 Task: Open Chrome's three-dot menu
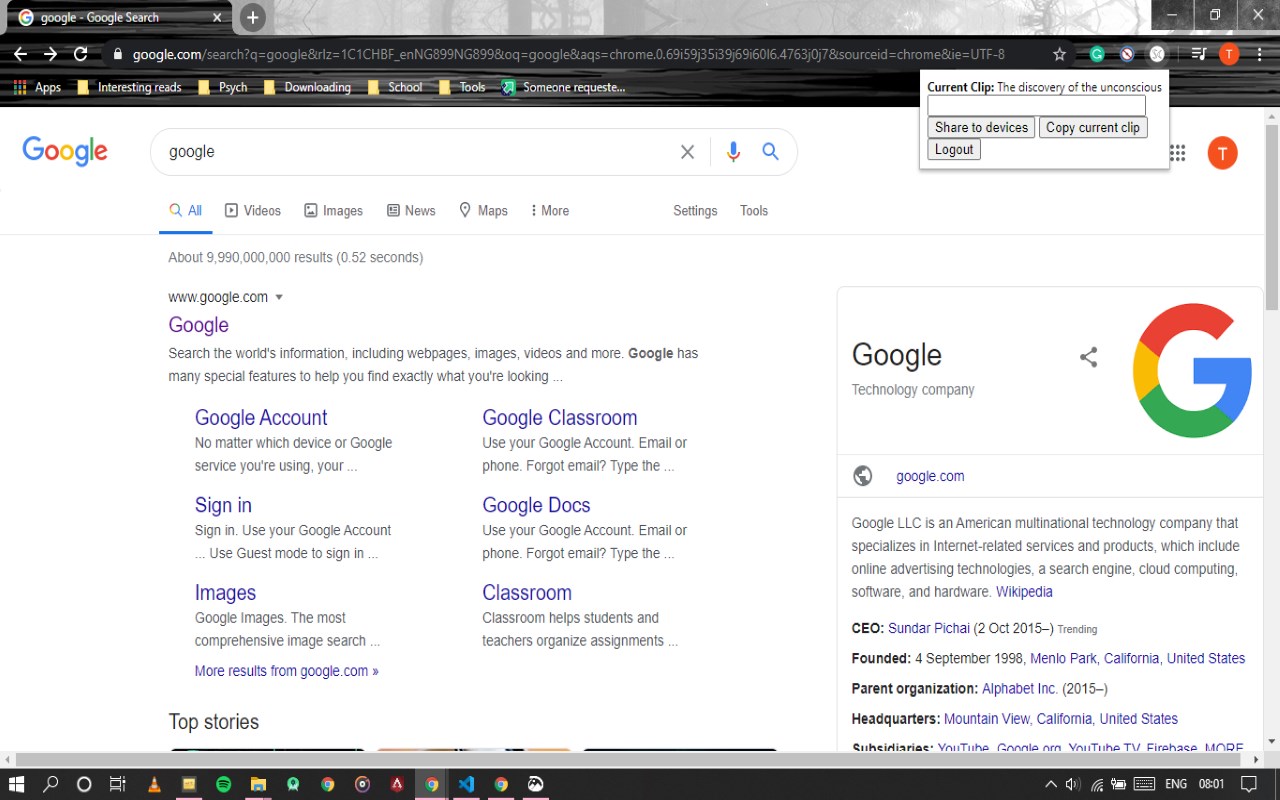pos(1259,54)
